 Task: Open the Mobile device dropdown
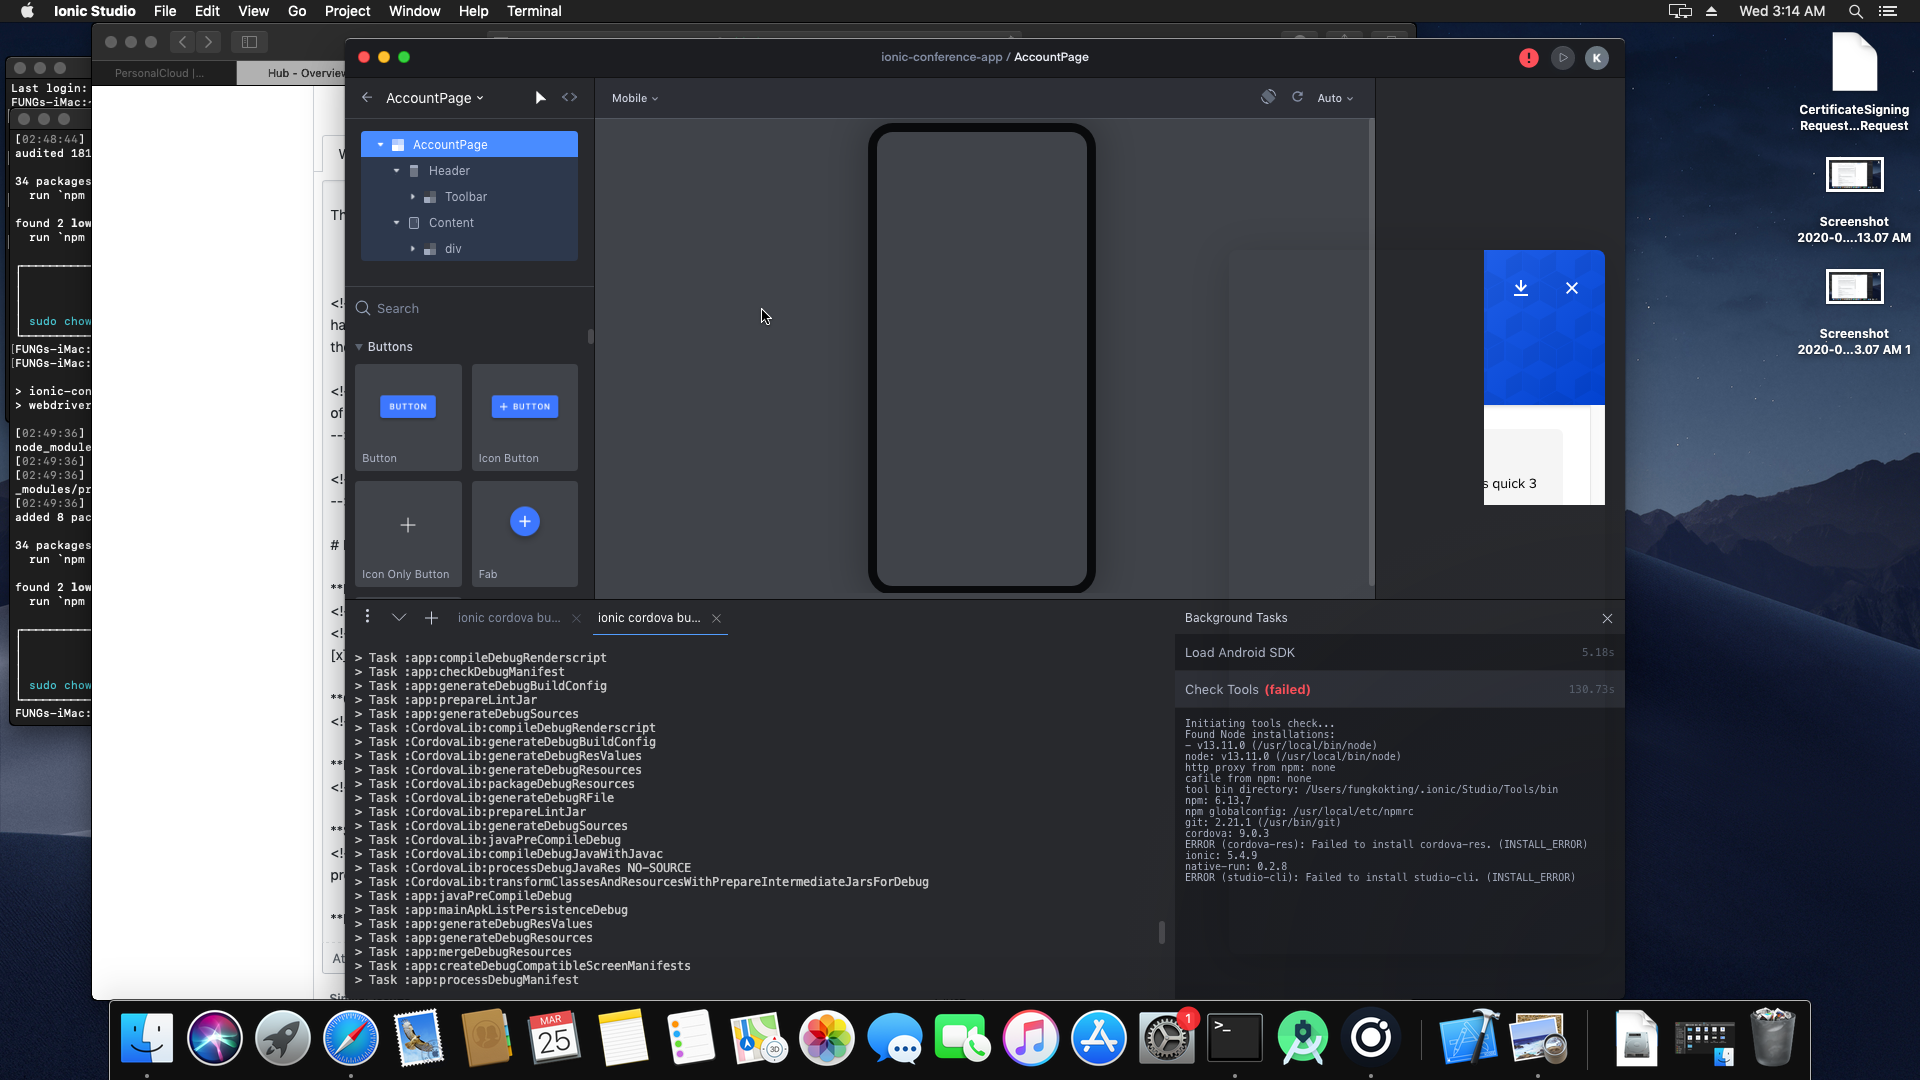click(635, 98)
